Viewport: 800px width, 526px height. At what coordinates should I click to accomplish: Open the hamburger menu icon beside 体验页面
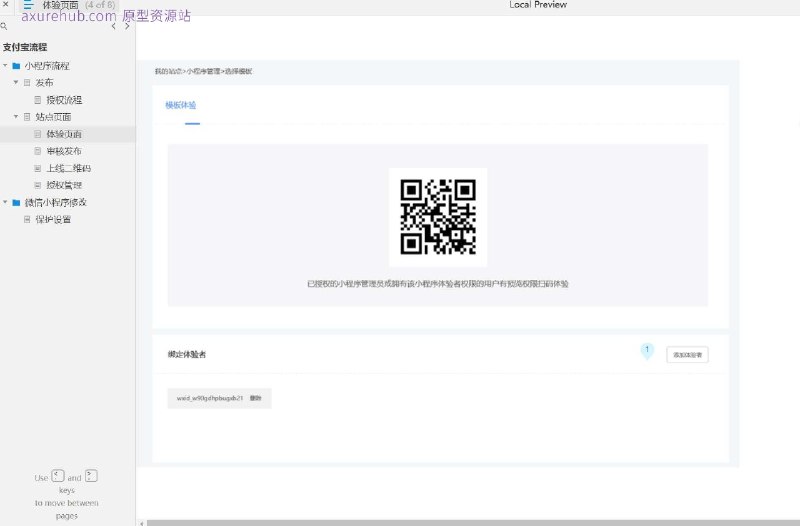29,5
